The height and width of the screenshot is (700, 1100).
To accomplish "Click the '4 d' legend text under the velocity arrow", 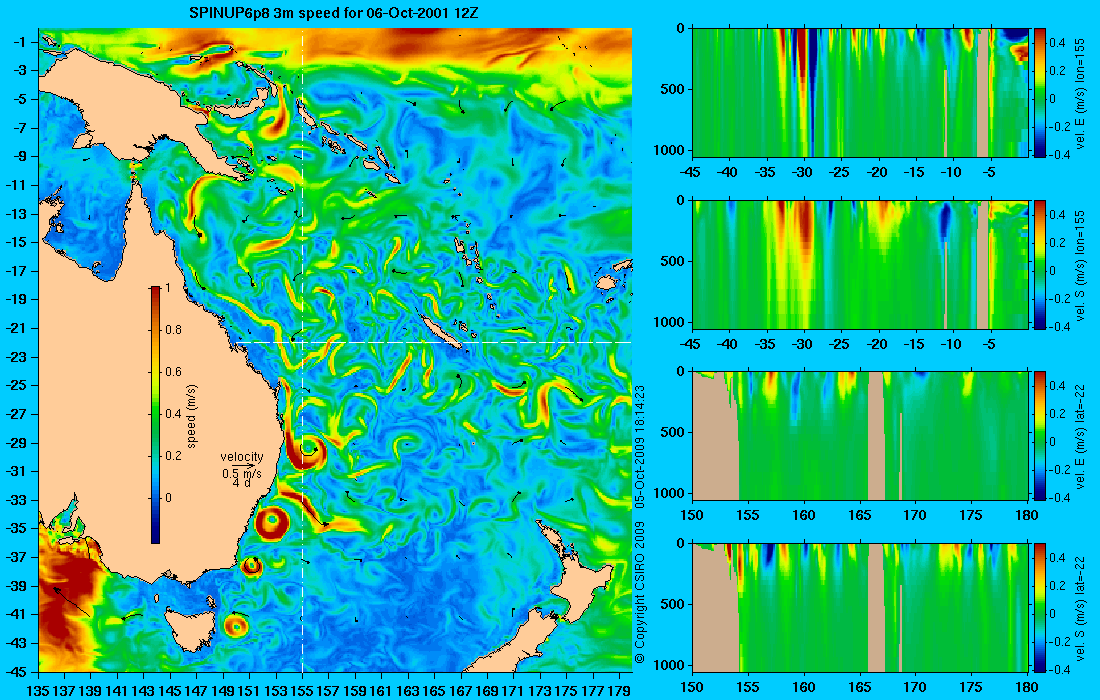I will coord(242,483).
